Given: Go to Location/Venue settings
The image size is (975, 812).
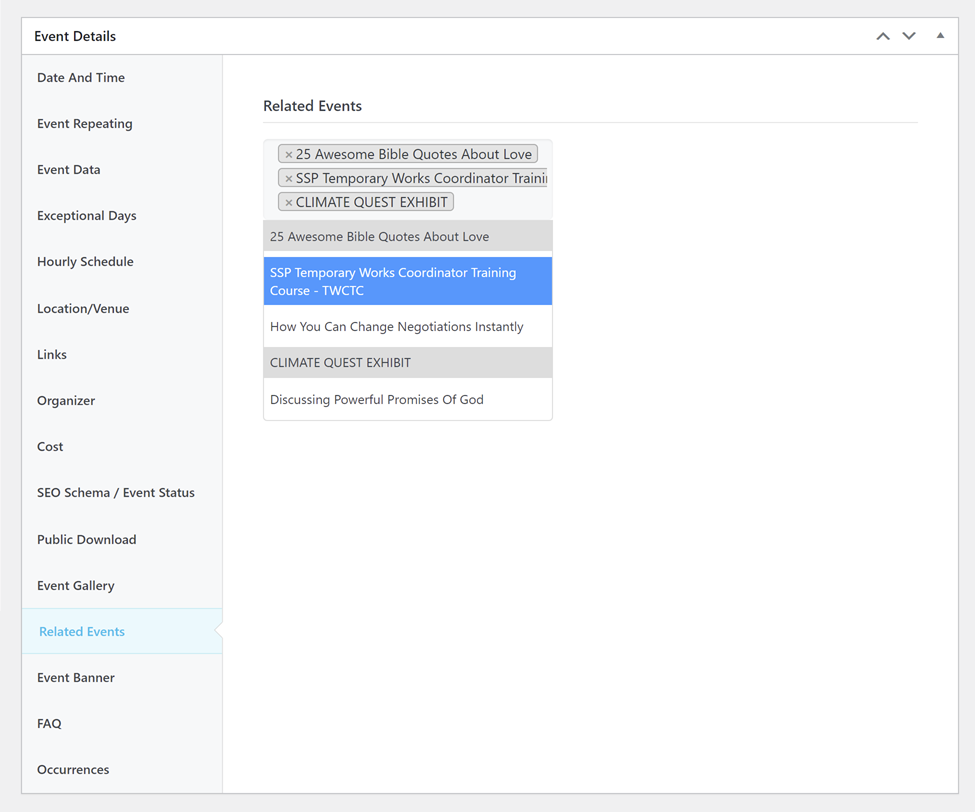Looking at the screenshot, I should tap(83, 309).
